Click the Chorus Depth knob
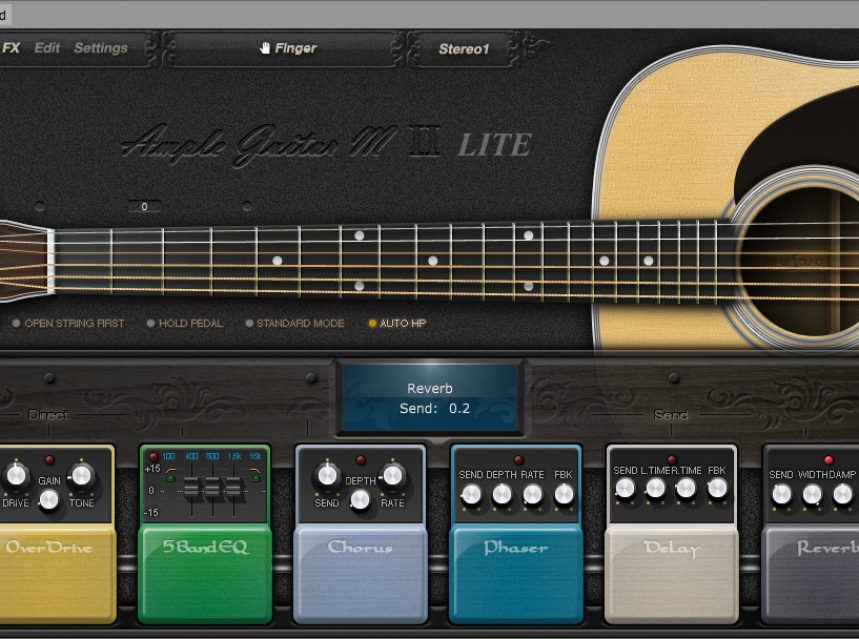859x639 pixels. point(360,499)
